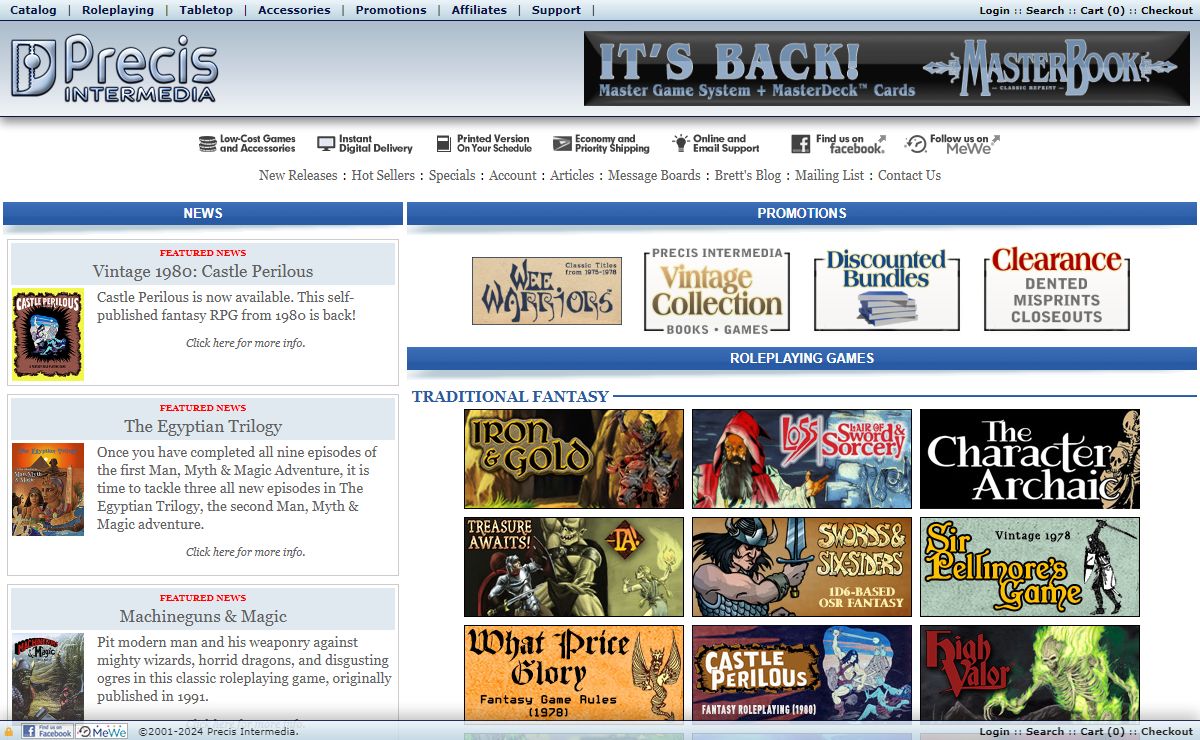Open the Catalog menu

tap(33, 10)
